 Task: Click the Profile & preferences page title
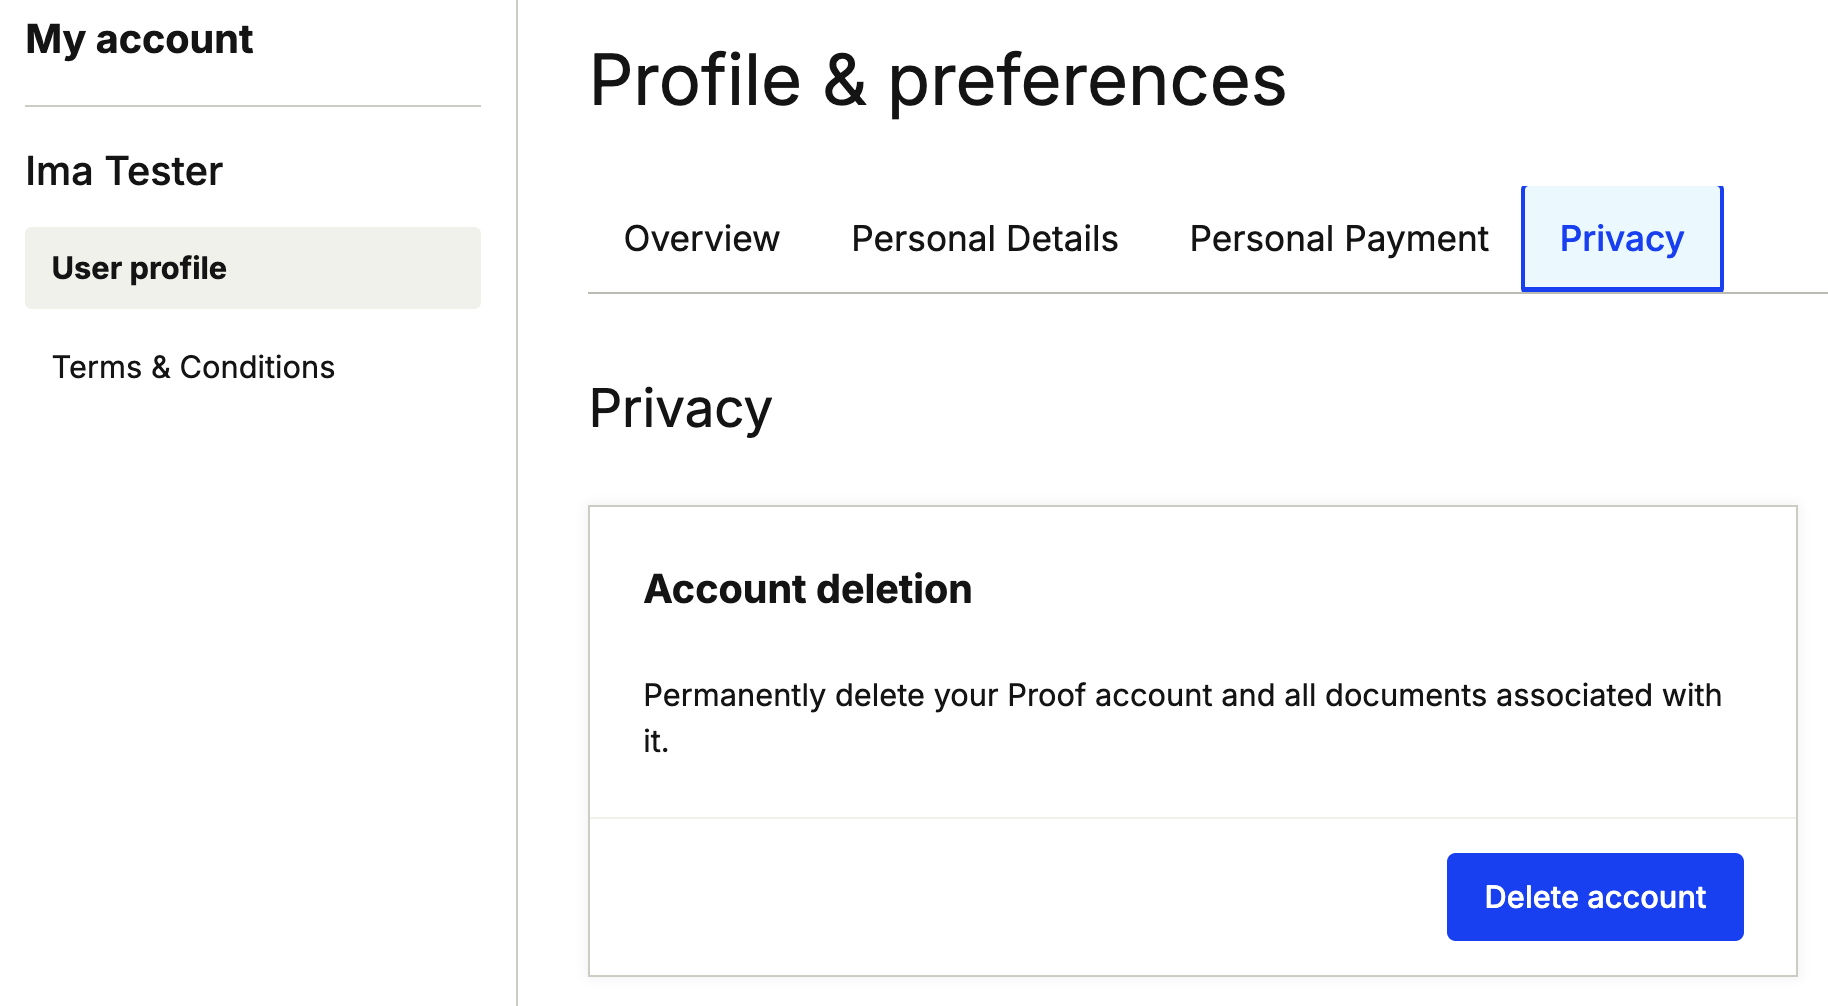point(937,80)
